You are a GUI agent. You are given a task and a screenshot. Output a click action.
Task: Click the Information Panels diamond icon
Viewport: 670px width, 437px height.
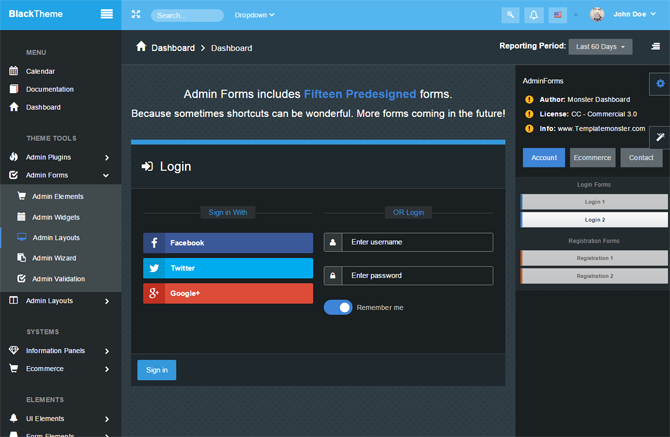14,350
